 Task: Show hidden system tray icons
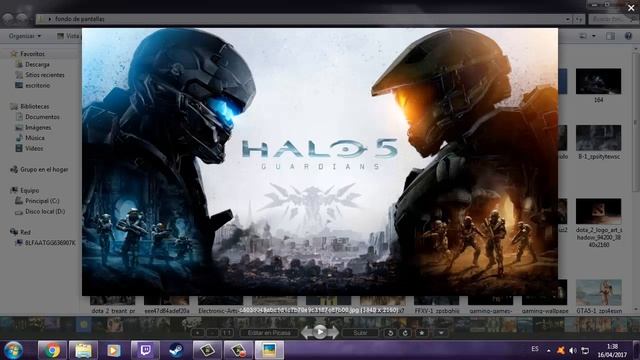pyautogui.click(x=548, y=351)
